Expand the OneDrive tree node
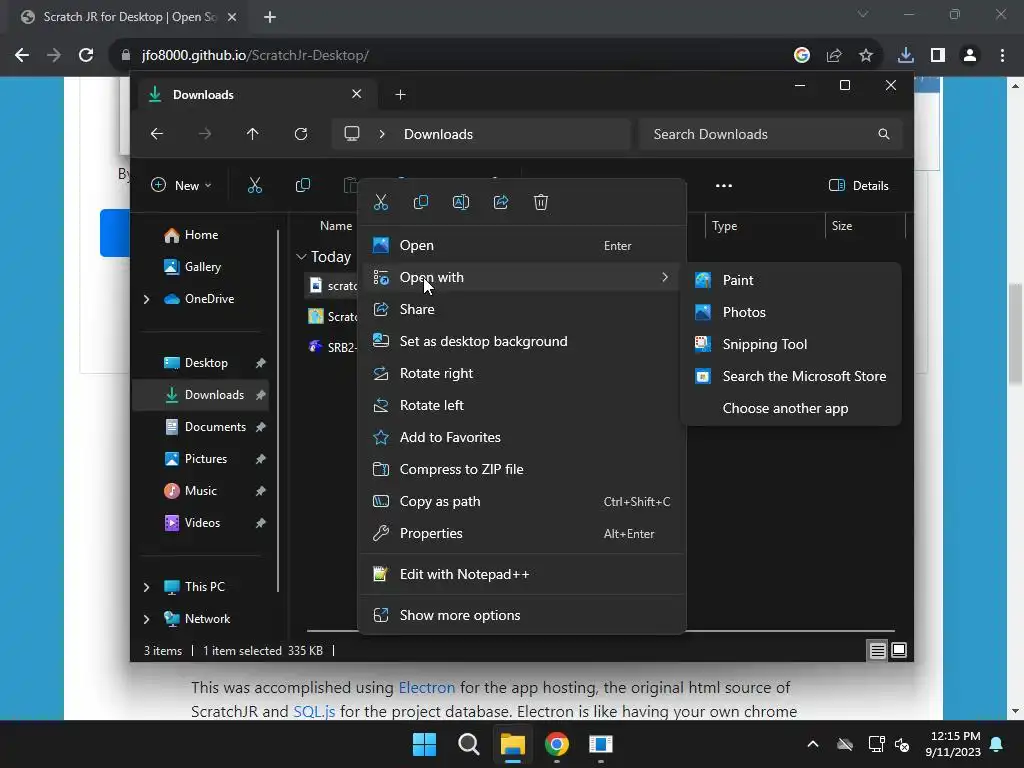 pos(146,299)
